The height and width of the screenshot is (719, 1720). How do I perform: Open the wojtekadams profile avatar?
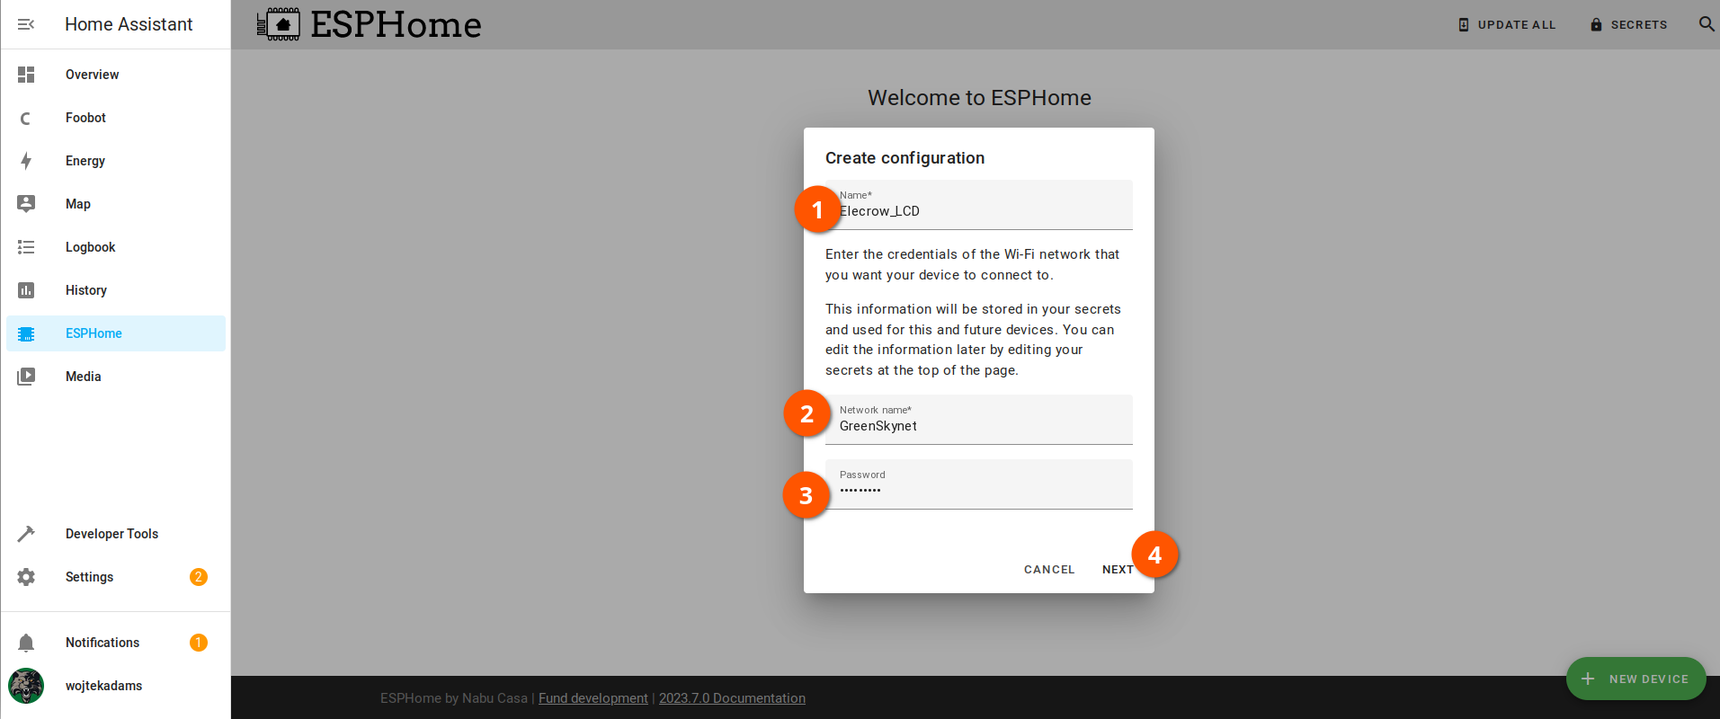(x=26, y=686)
